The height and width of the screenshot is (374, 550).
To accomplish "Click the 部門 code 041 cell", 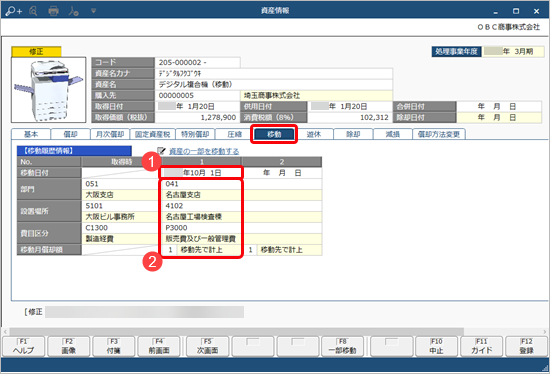I will (x=202, y=184).
